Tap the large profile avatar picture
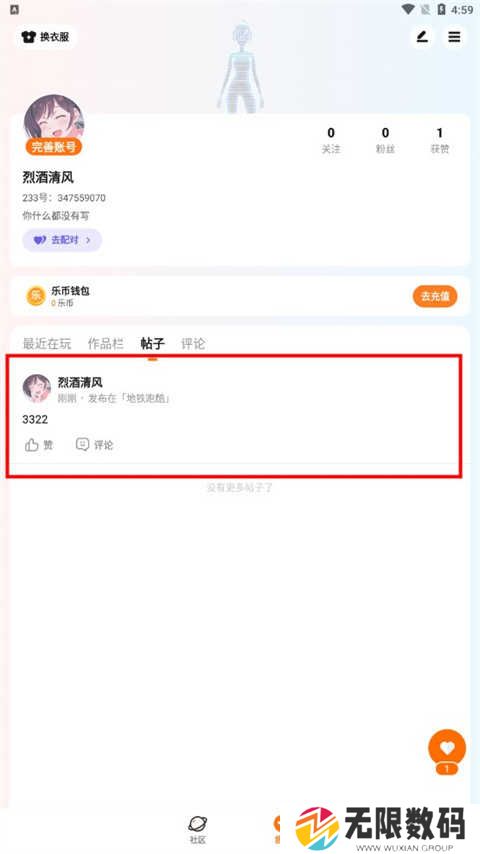 [x=54, y=120]
